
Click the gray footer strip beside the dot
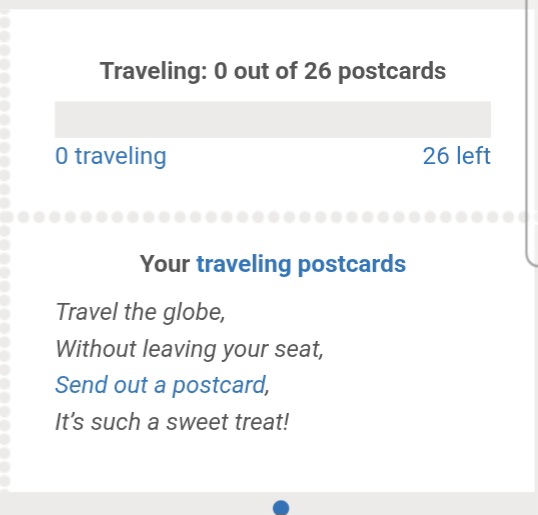click(x=137, y=504)
